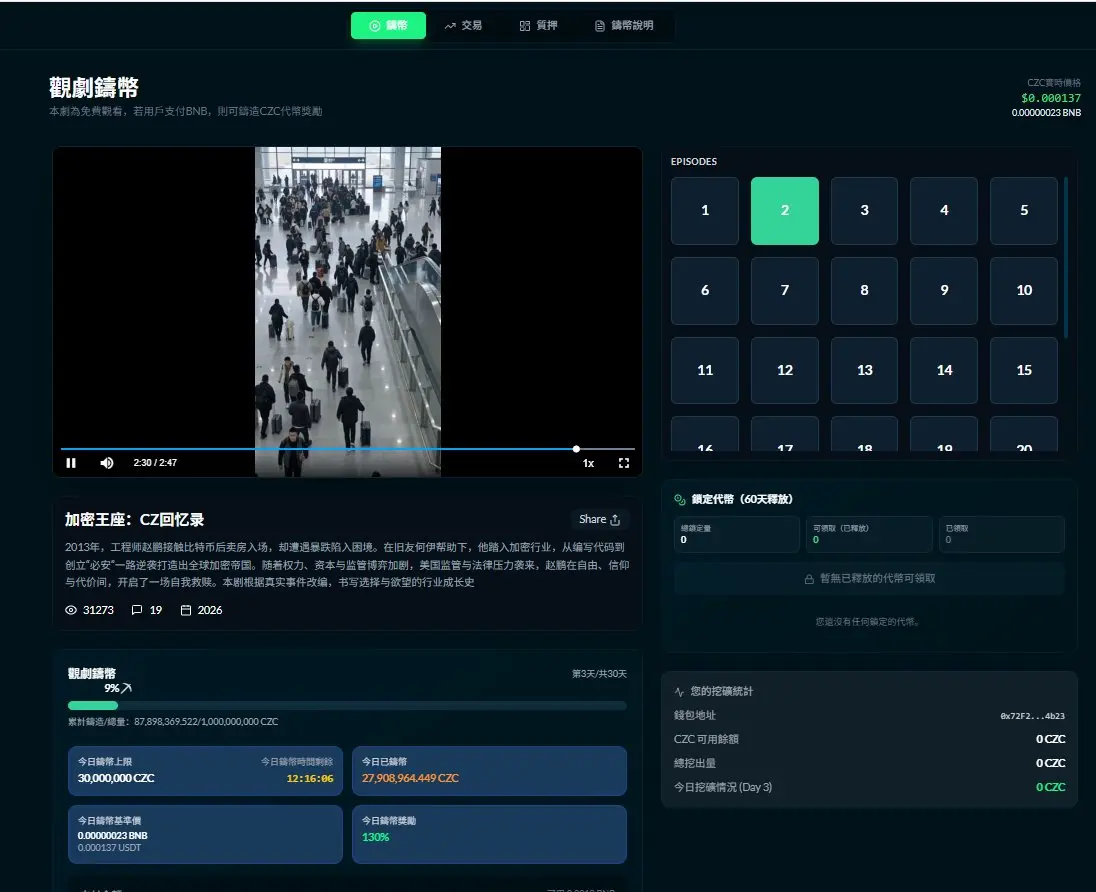Click the countdown timer 12:16:06
The height and width of the screenshot is (892, 1096).
pyautogui.click(x=310, y=779)
